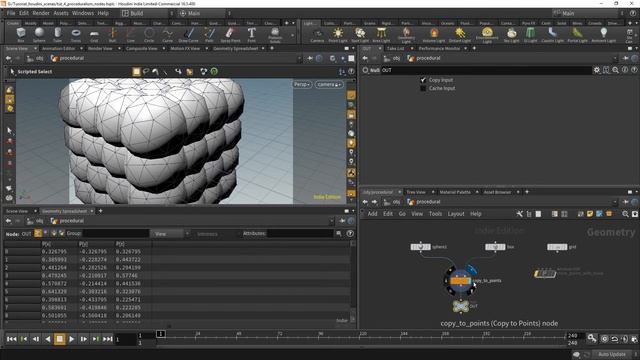Toggle the Copy Input checkbox
The width and height of the screenshot is (640, 360).
(x=423, y=80)
